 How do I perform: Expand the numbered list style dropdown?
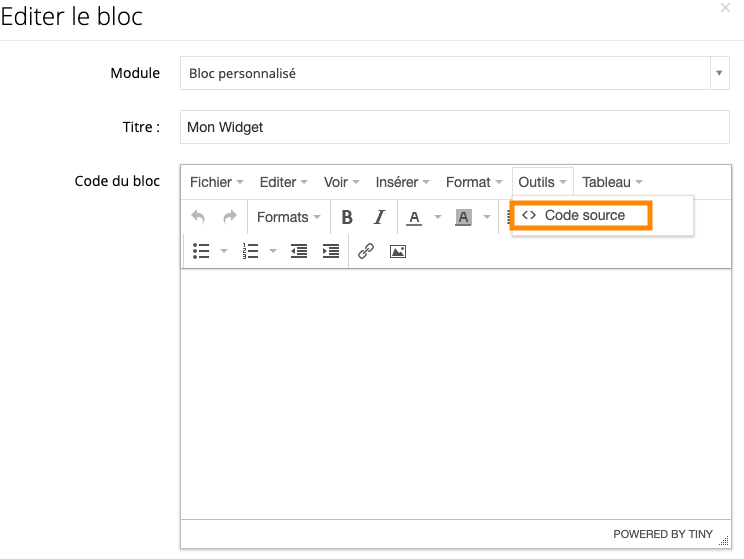click(x=273, y=251)
